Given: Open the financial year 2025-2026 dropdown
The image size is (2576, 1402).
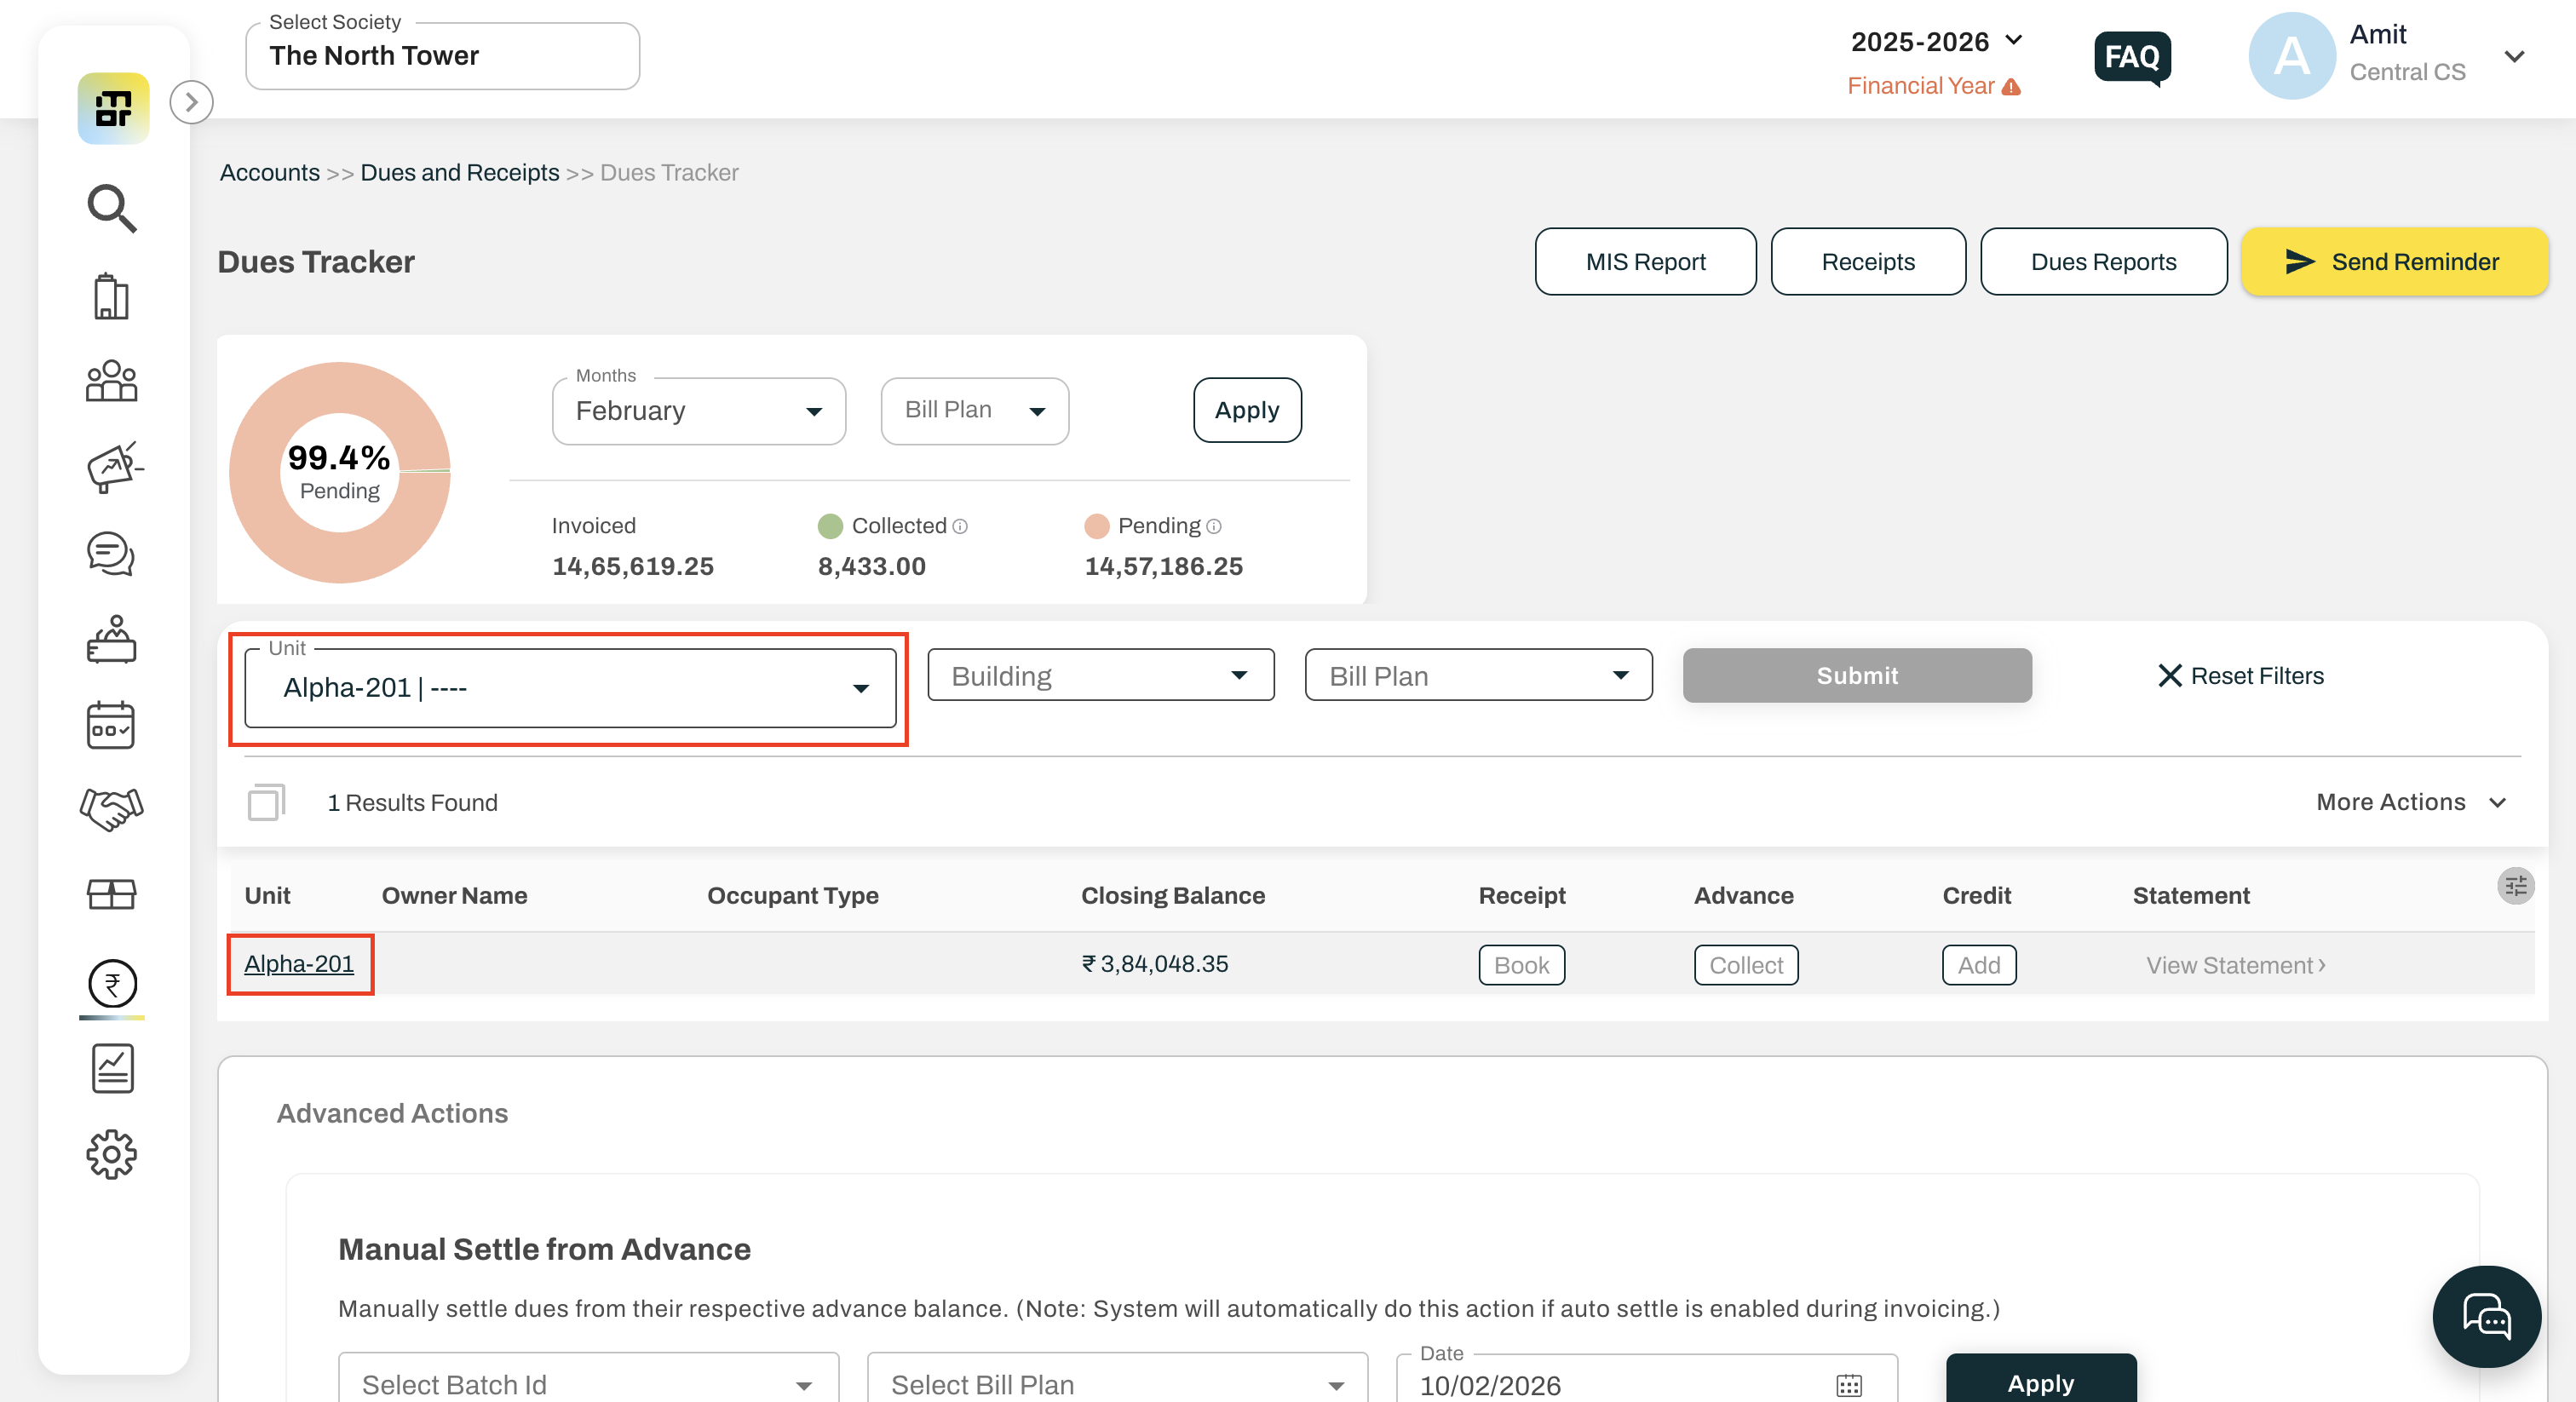Looking at the screenshot, I should (1936, 41).
